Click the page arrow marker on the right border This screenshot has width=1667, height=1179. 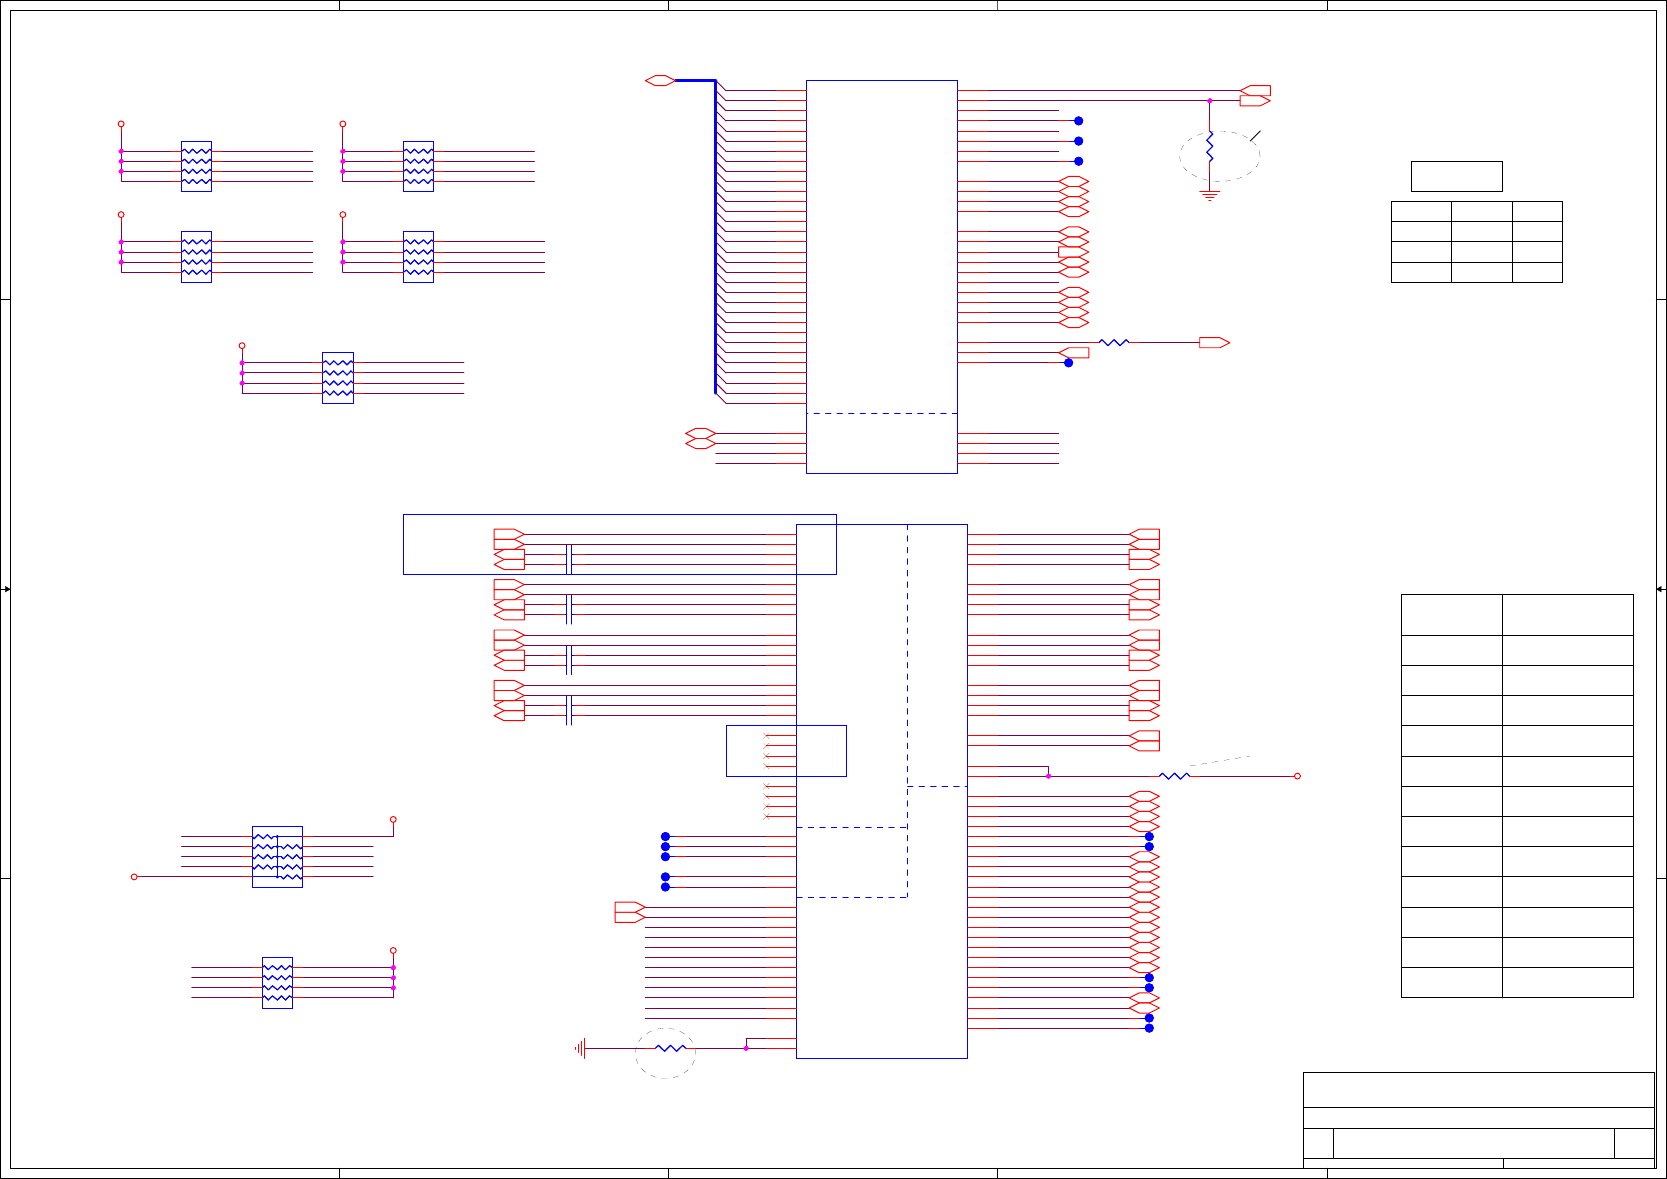[x=1660, y=589]
